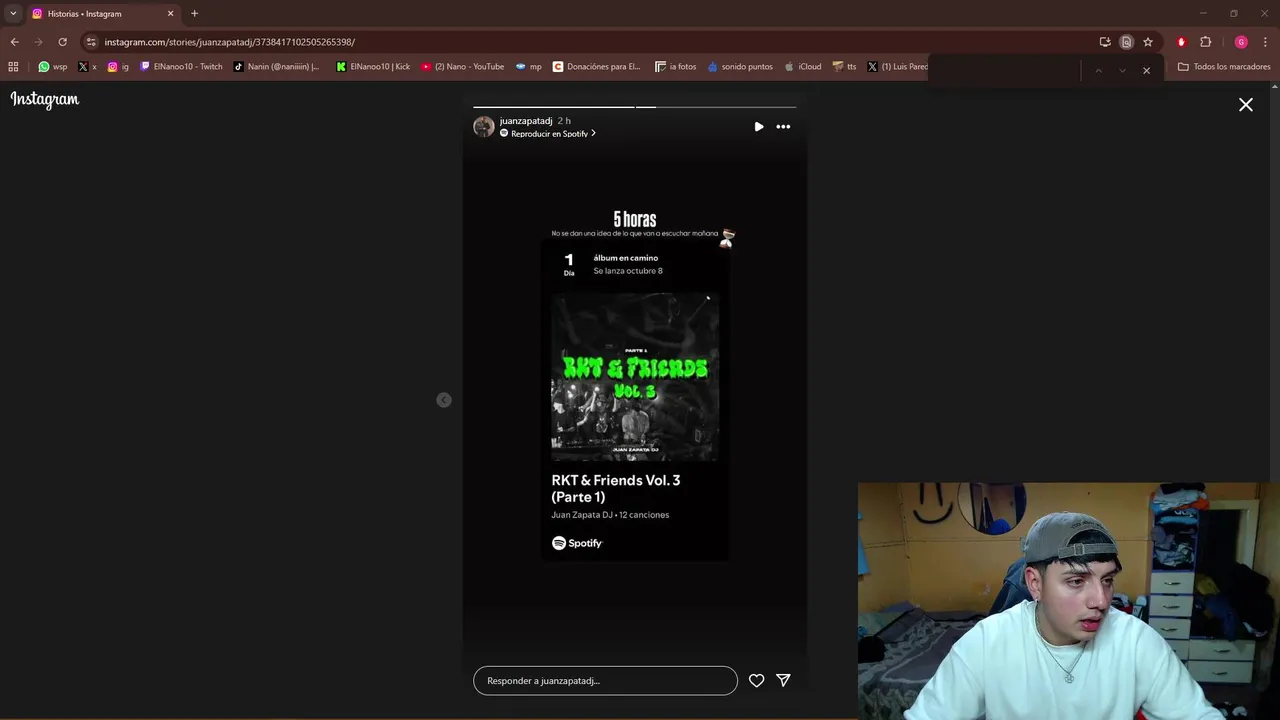This screenshot has width=1280, height=720.
Task: Go to the previous story with the left arrow
Action: 444,400
